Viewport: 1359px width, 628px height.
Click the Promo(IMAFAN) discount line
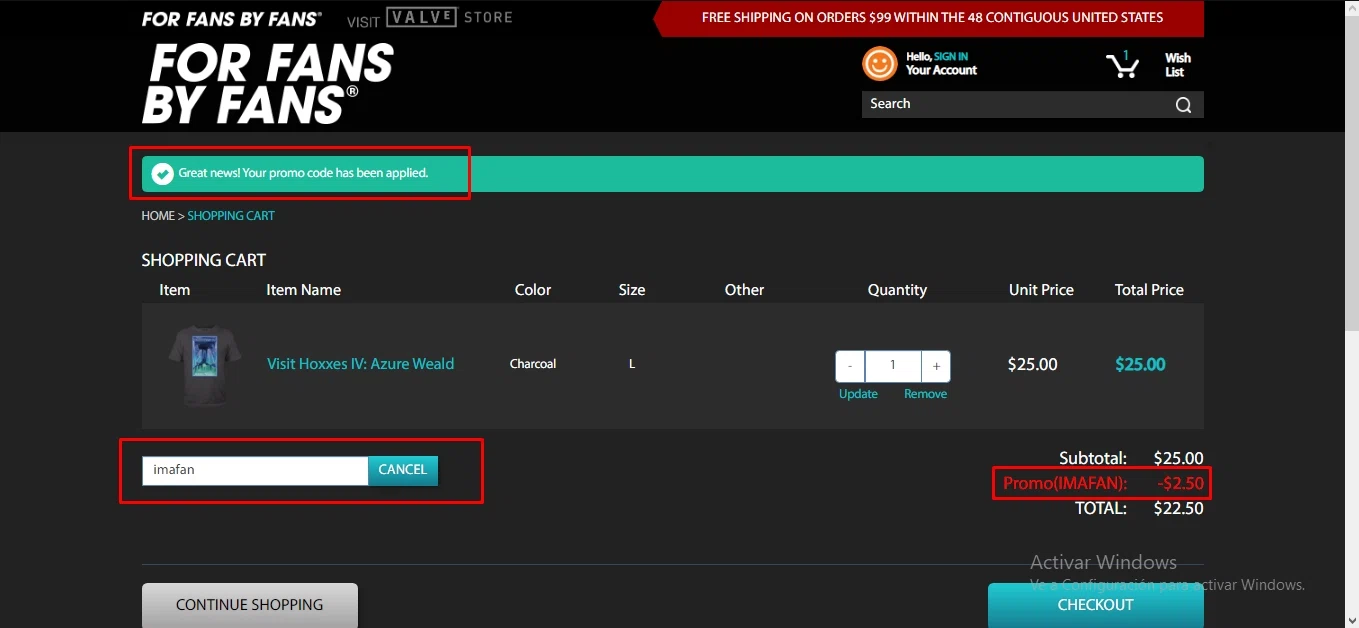pyautogui.click(x=1104, y=484)
